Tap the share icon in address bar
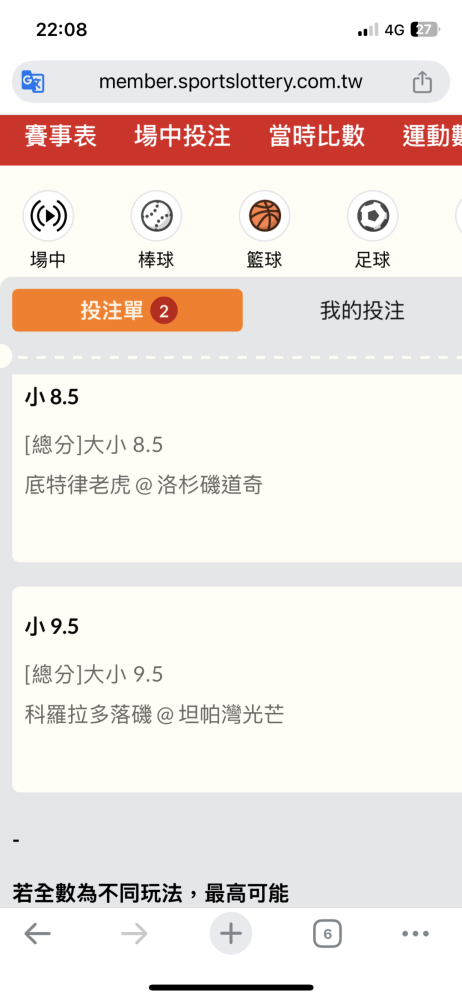462x1000 pixels. [x=422, y=82]
